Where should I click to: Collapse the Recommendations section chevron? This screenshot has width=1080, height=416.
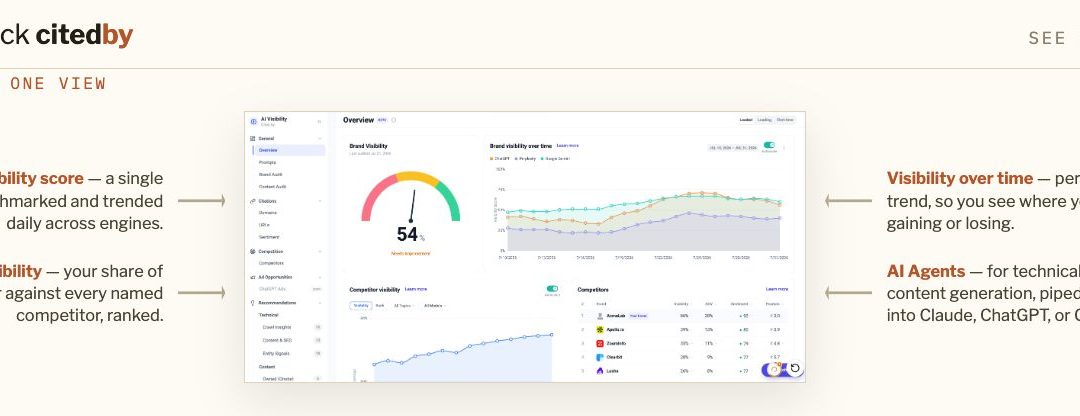[320, 302]
